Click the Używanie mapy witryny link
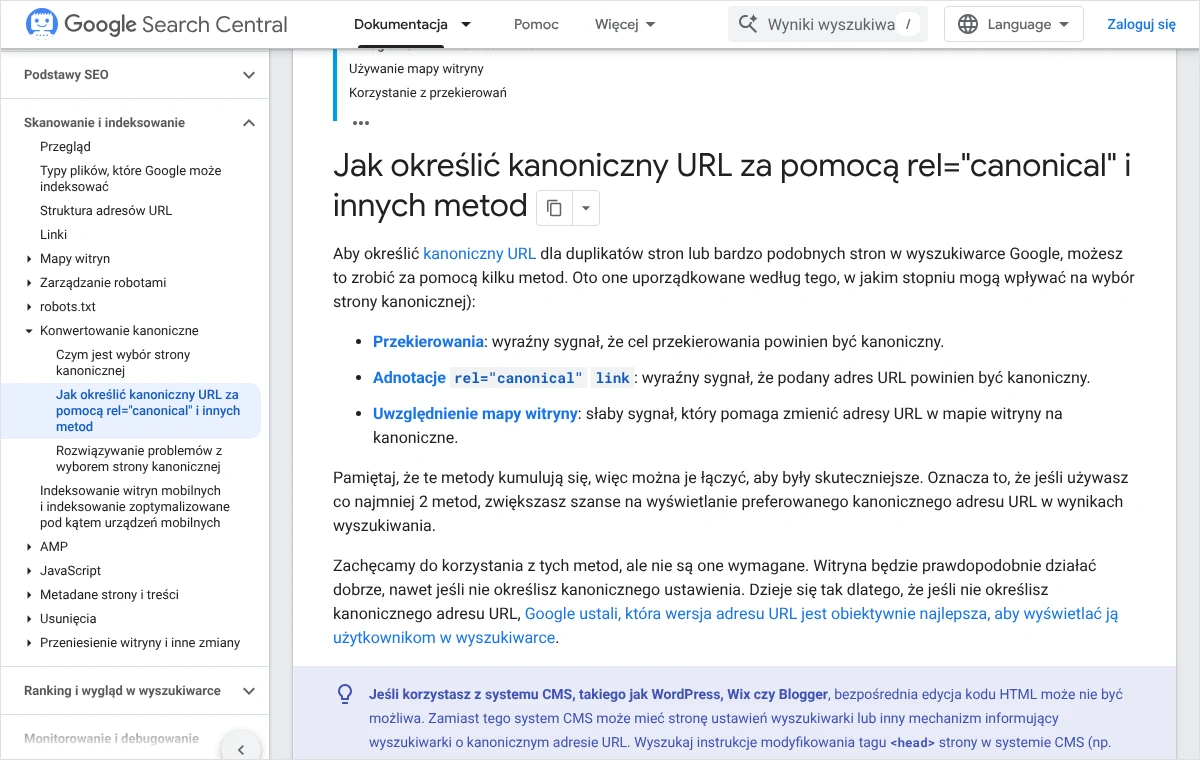The height and width of the screenshot is (760, 1200). (x=416, y=69)
